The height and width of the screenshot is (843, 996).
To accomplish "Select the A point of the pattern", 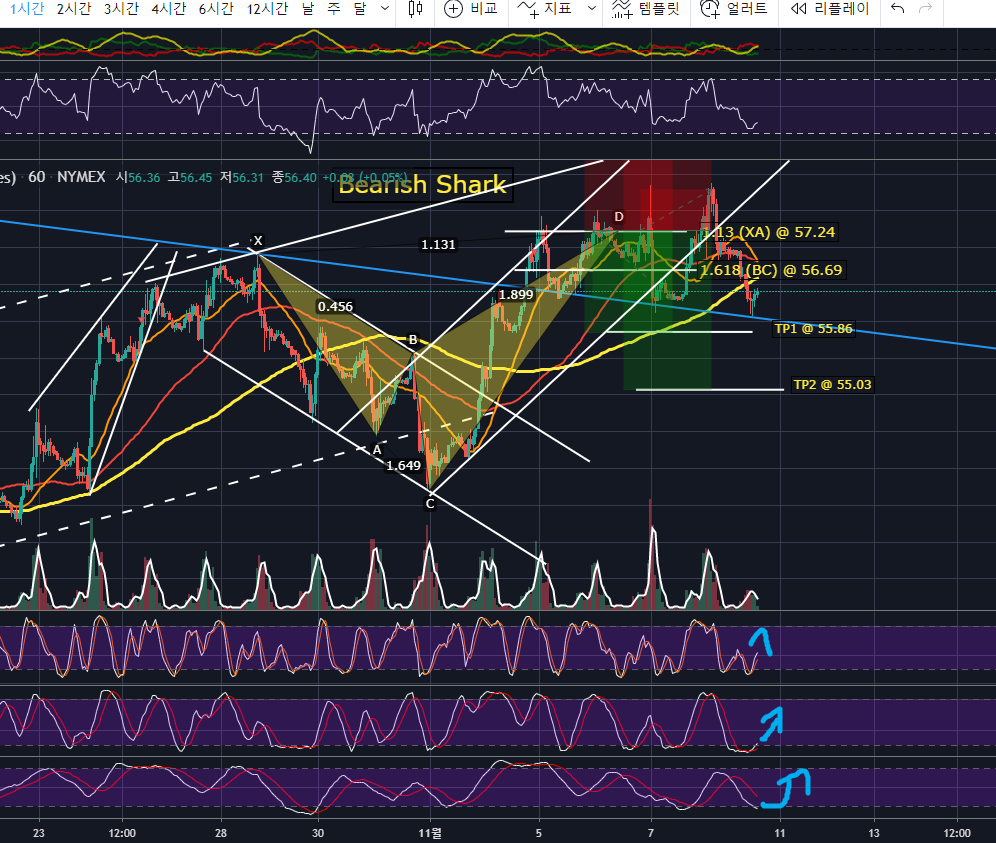I will tap(377, 450).
